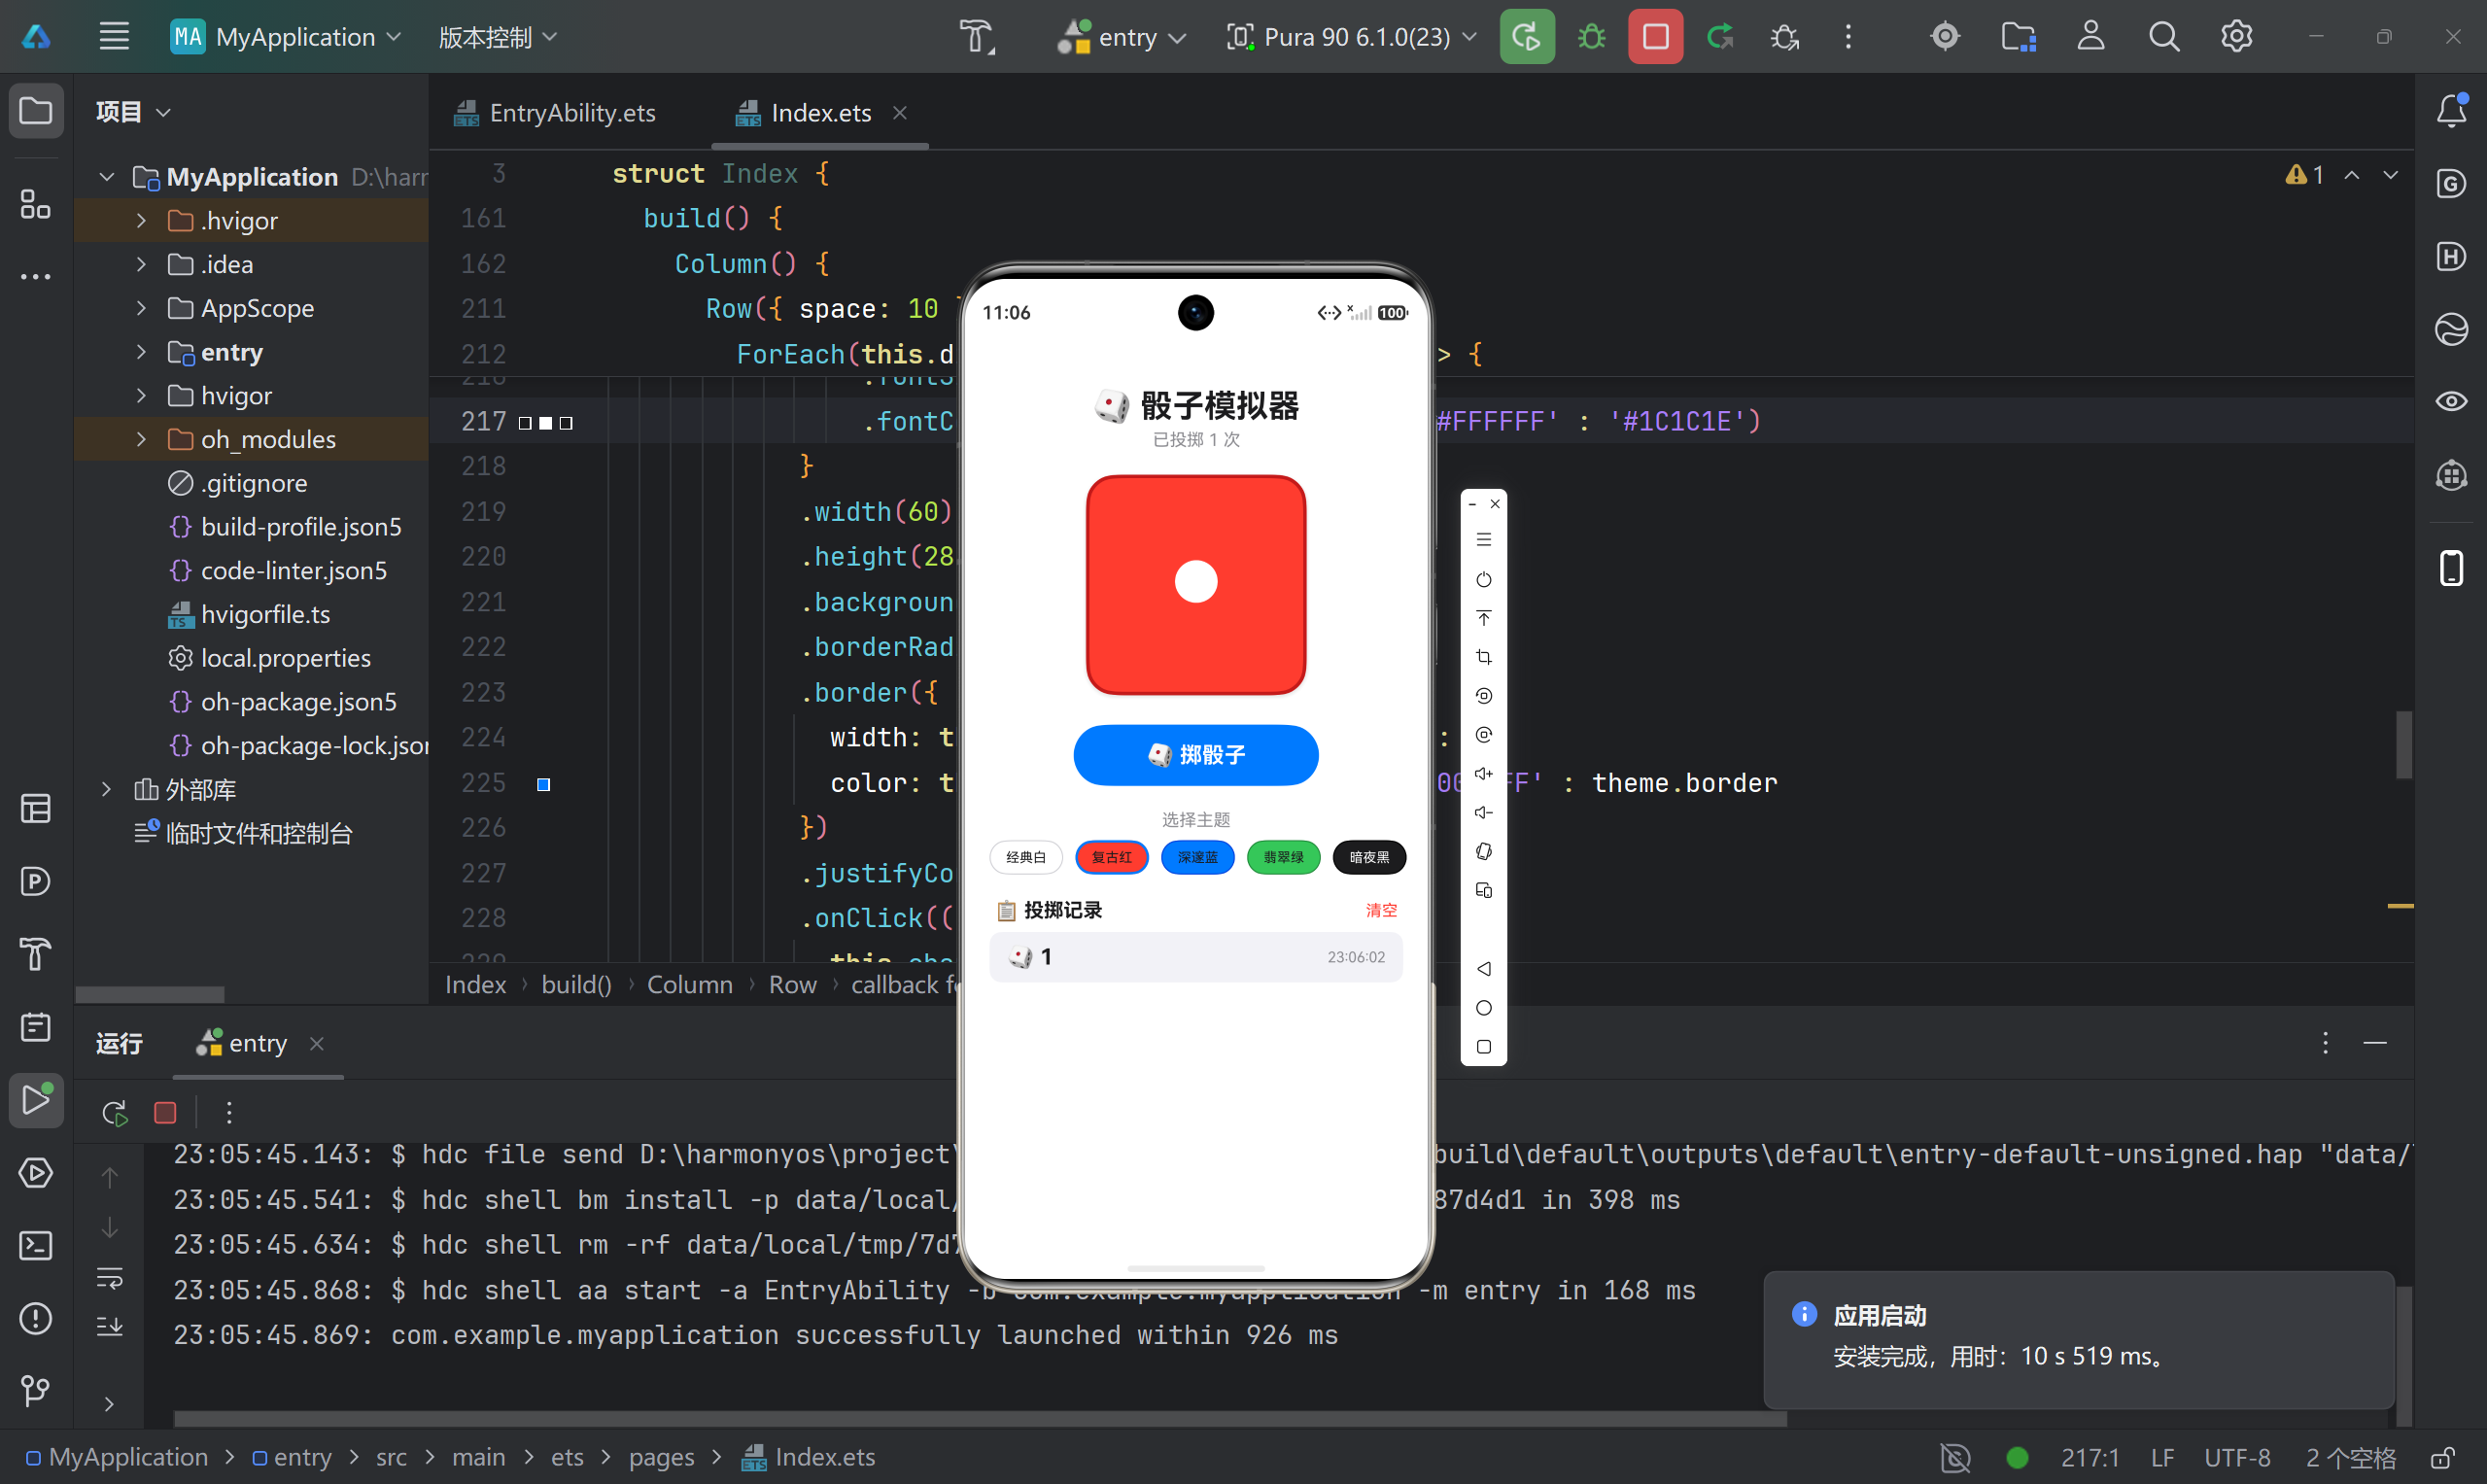Tap the 掷骰子 button in emulator

pyautogui.click(x=1196, y=755)
